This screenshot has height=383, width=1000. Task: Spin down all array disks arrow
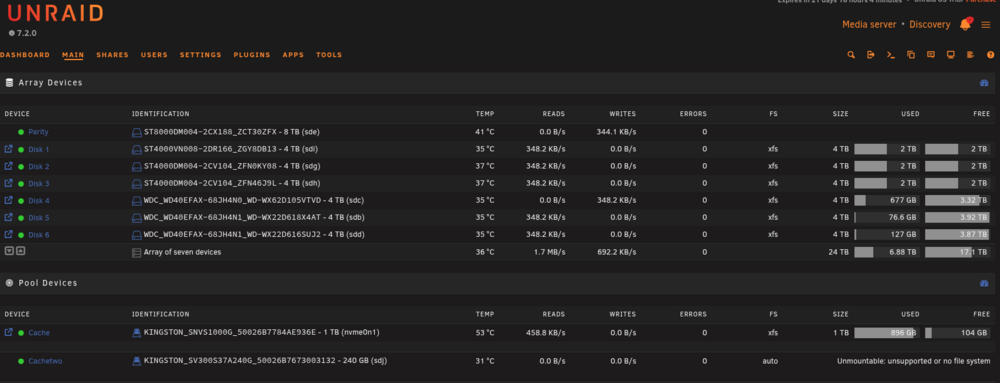click(9, 251)
